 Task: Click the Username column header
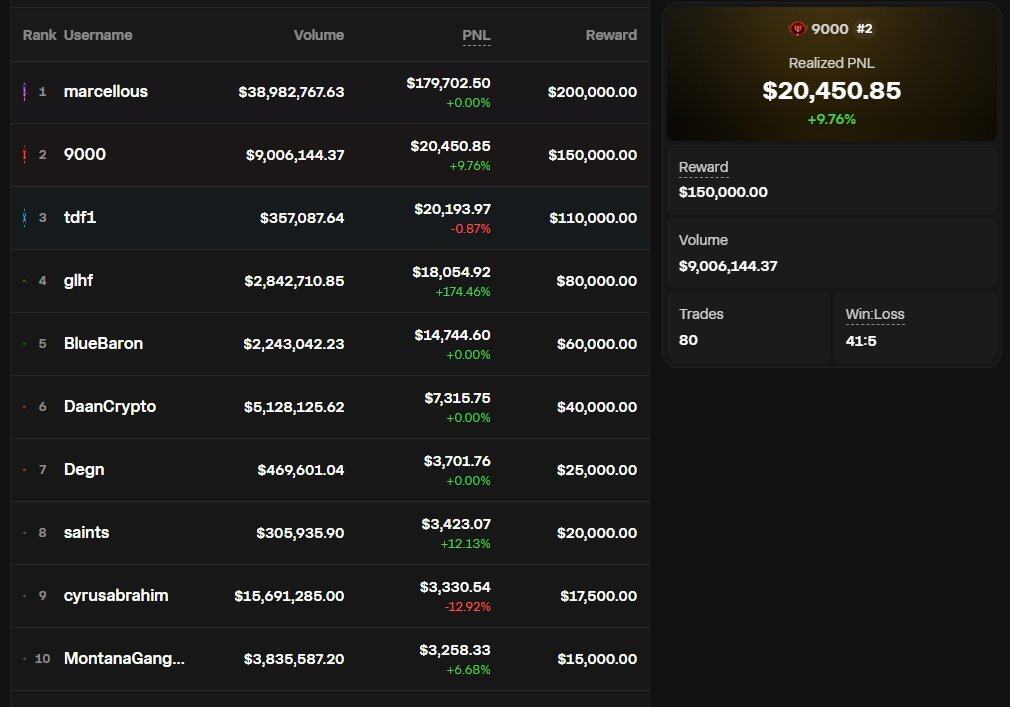click(98, 35)
